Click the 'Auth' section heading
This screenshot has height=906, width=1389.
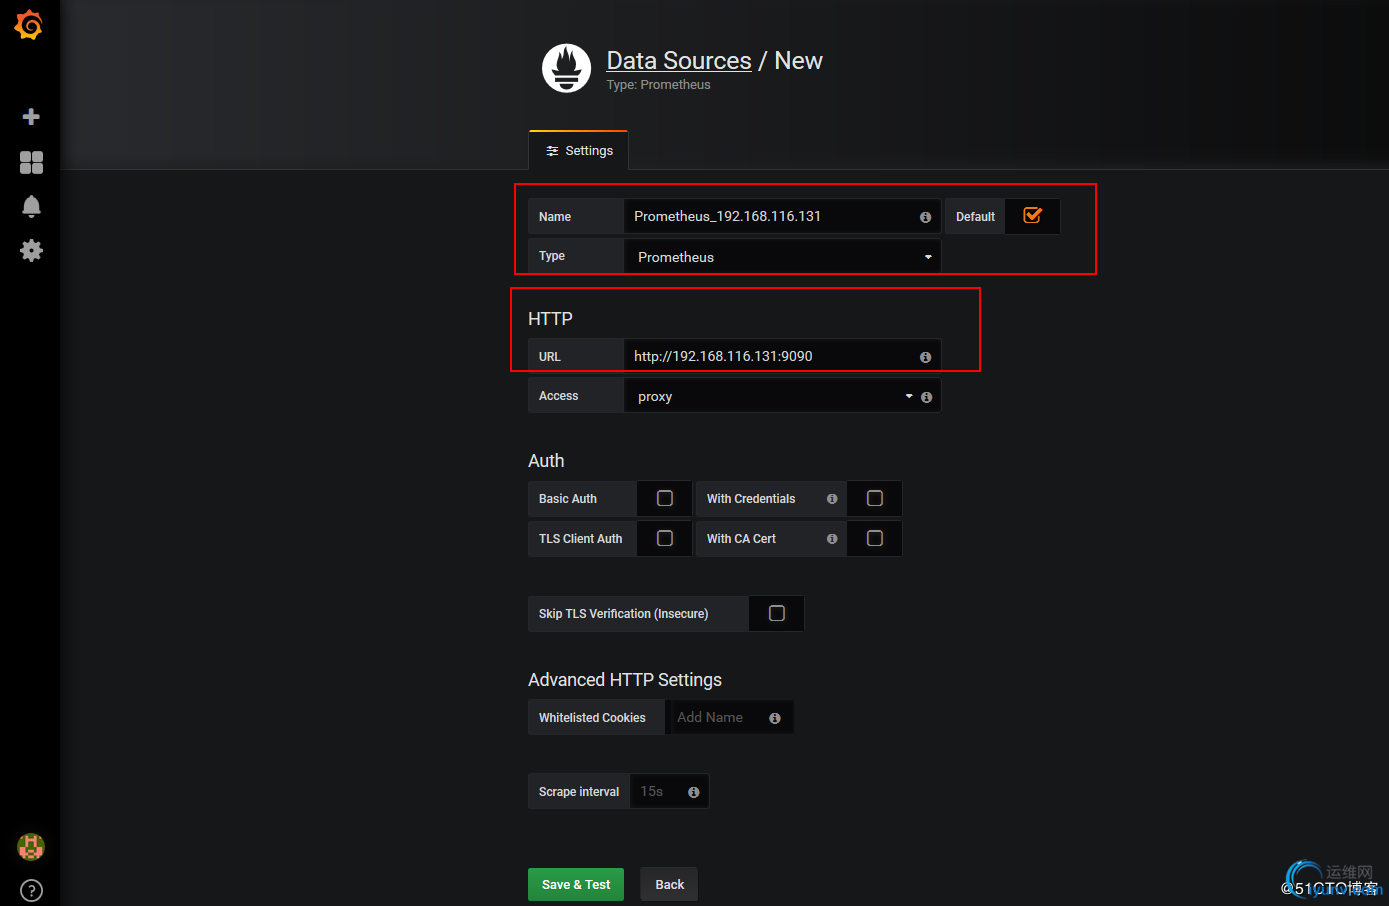[x=546, y=461]
